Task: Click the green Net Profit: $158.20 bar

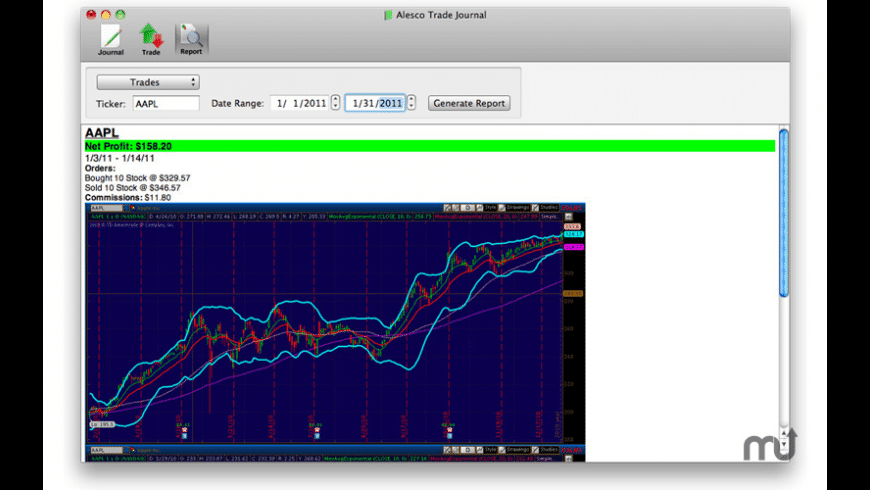Action: (430, 146)
